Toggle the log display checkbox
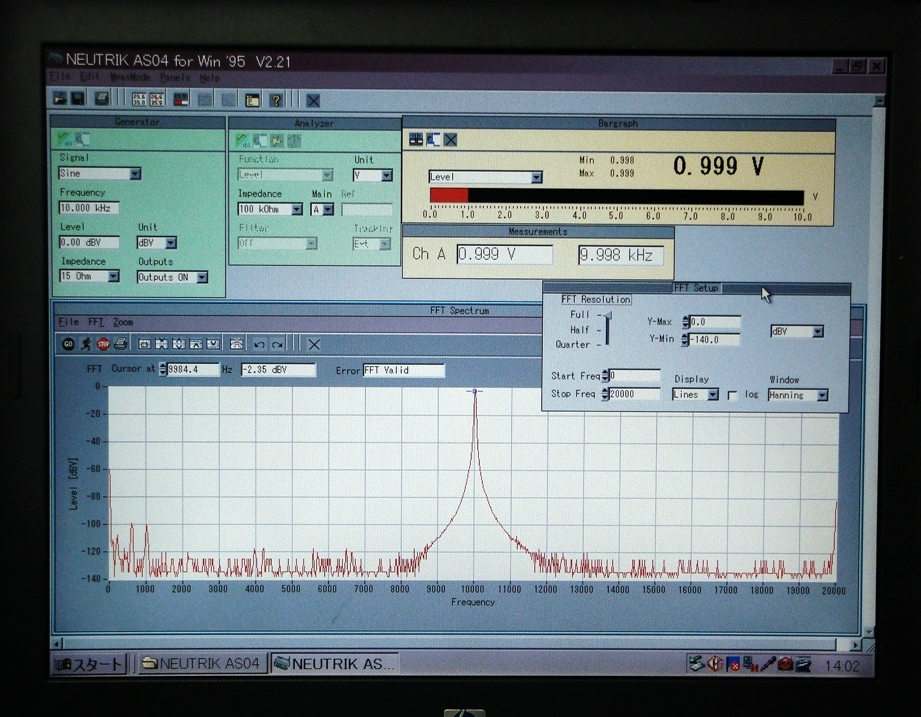The height and width of the screenshot is (717, 921). click(x=732, y=395)
